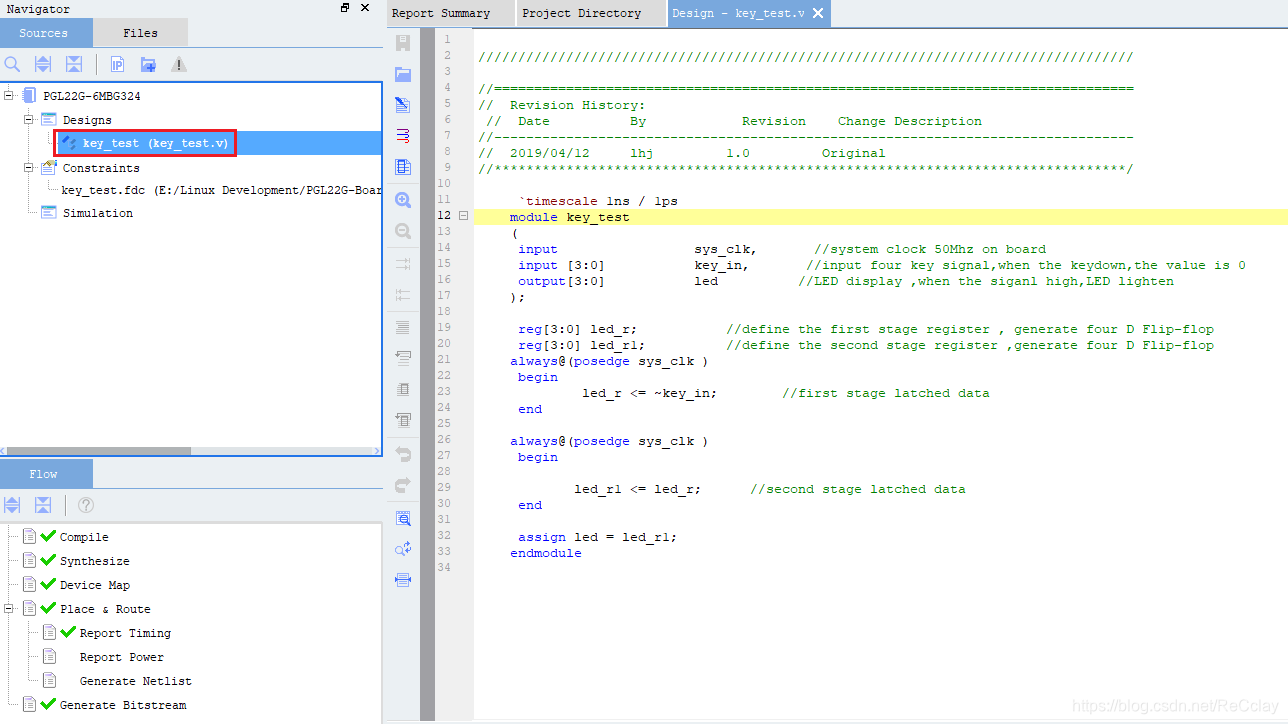Collapse the module key_test code fold marker
1288x724 pixels.
click(x=464, y=216)
